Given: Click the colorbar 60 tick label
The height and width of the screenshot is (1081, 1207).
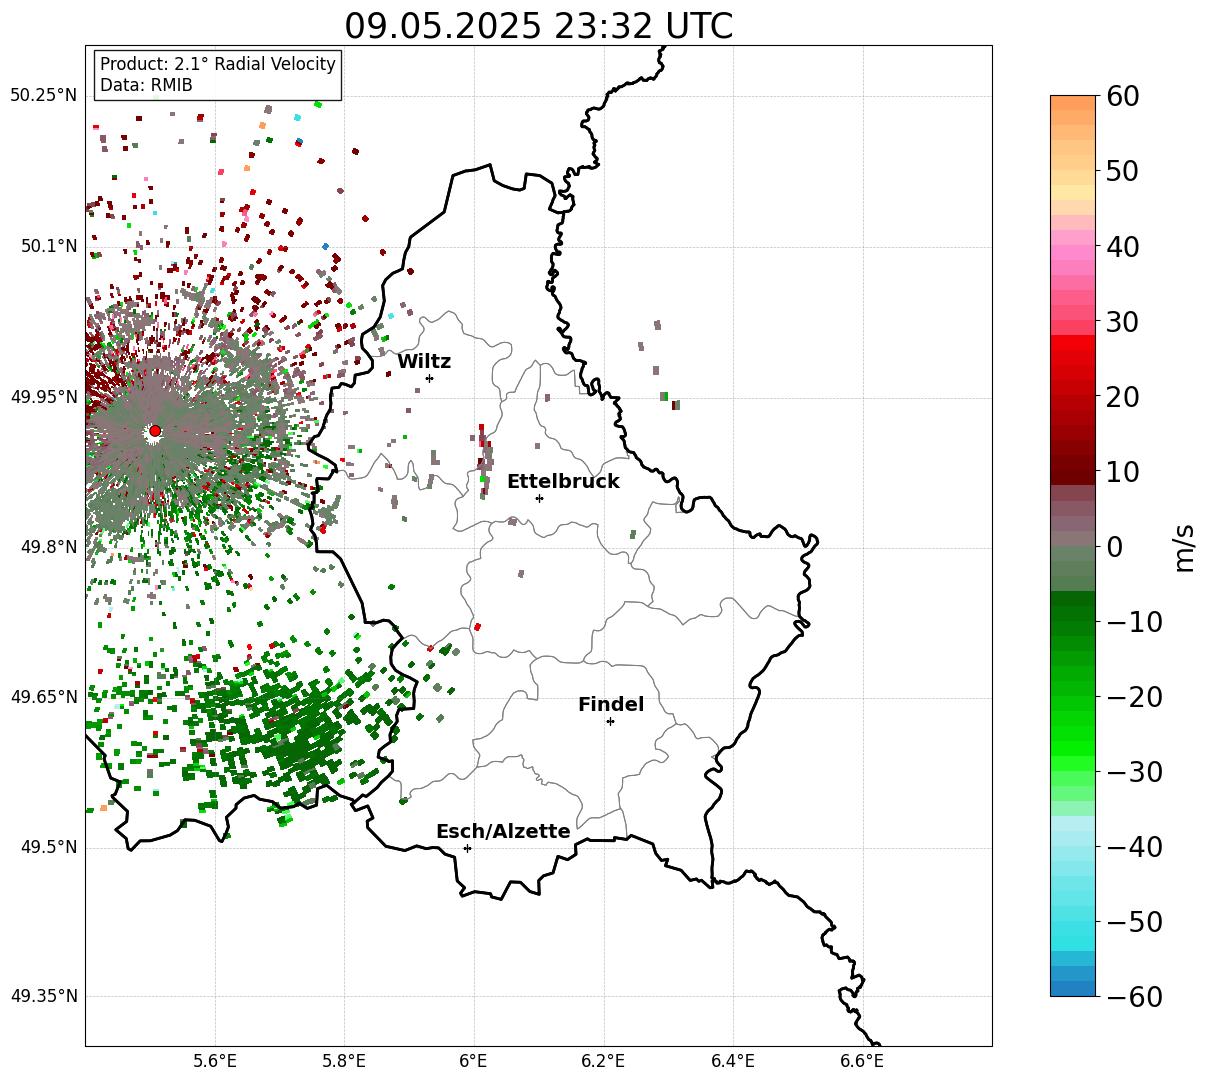Looking at the screenshot, I should [1122, 96].
